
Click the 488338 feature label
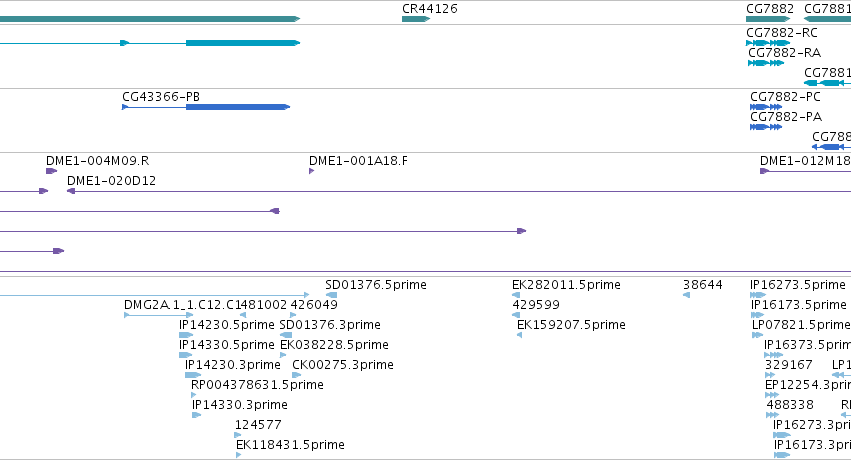(x=790, y=405)
